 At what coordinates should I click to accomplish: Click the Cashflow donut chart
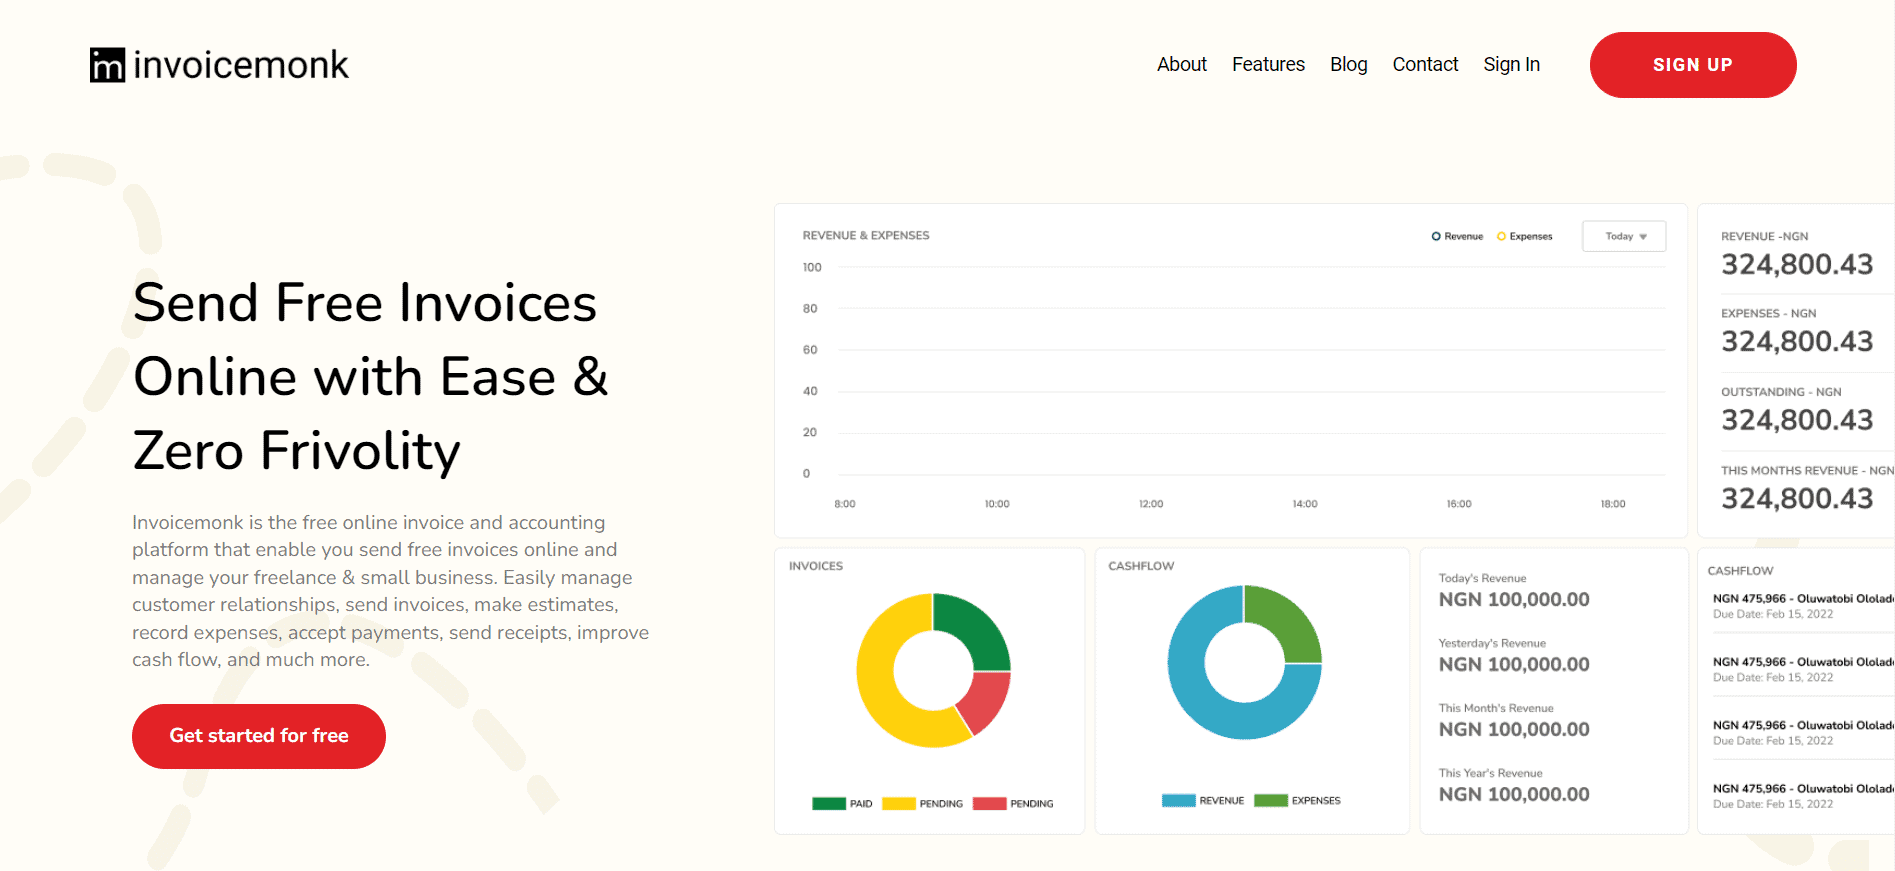click(1244, 662)
